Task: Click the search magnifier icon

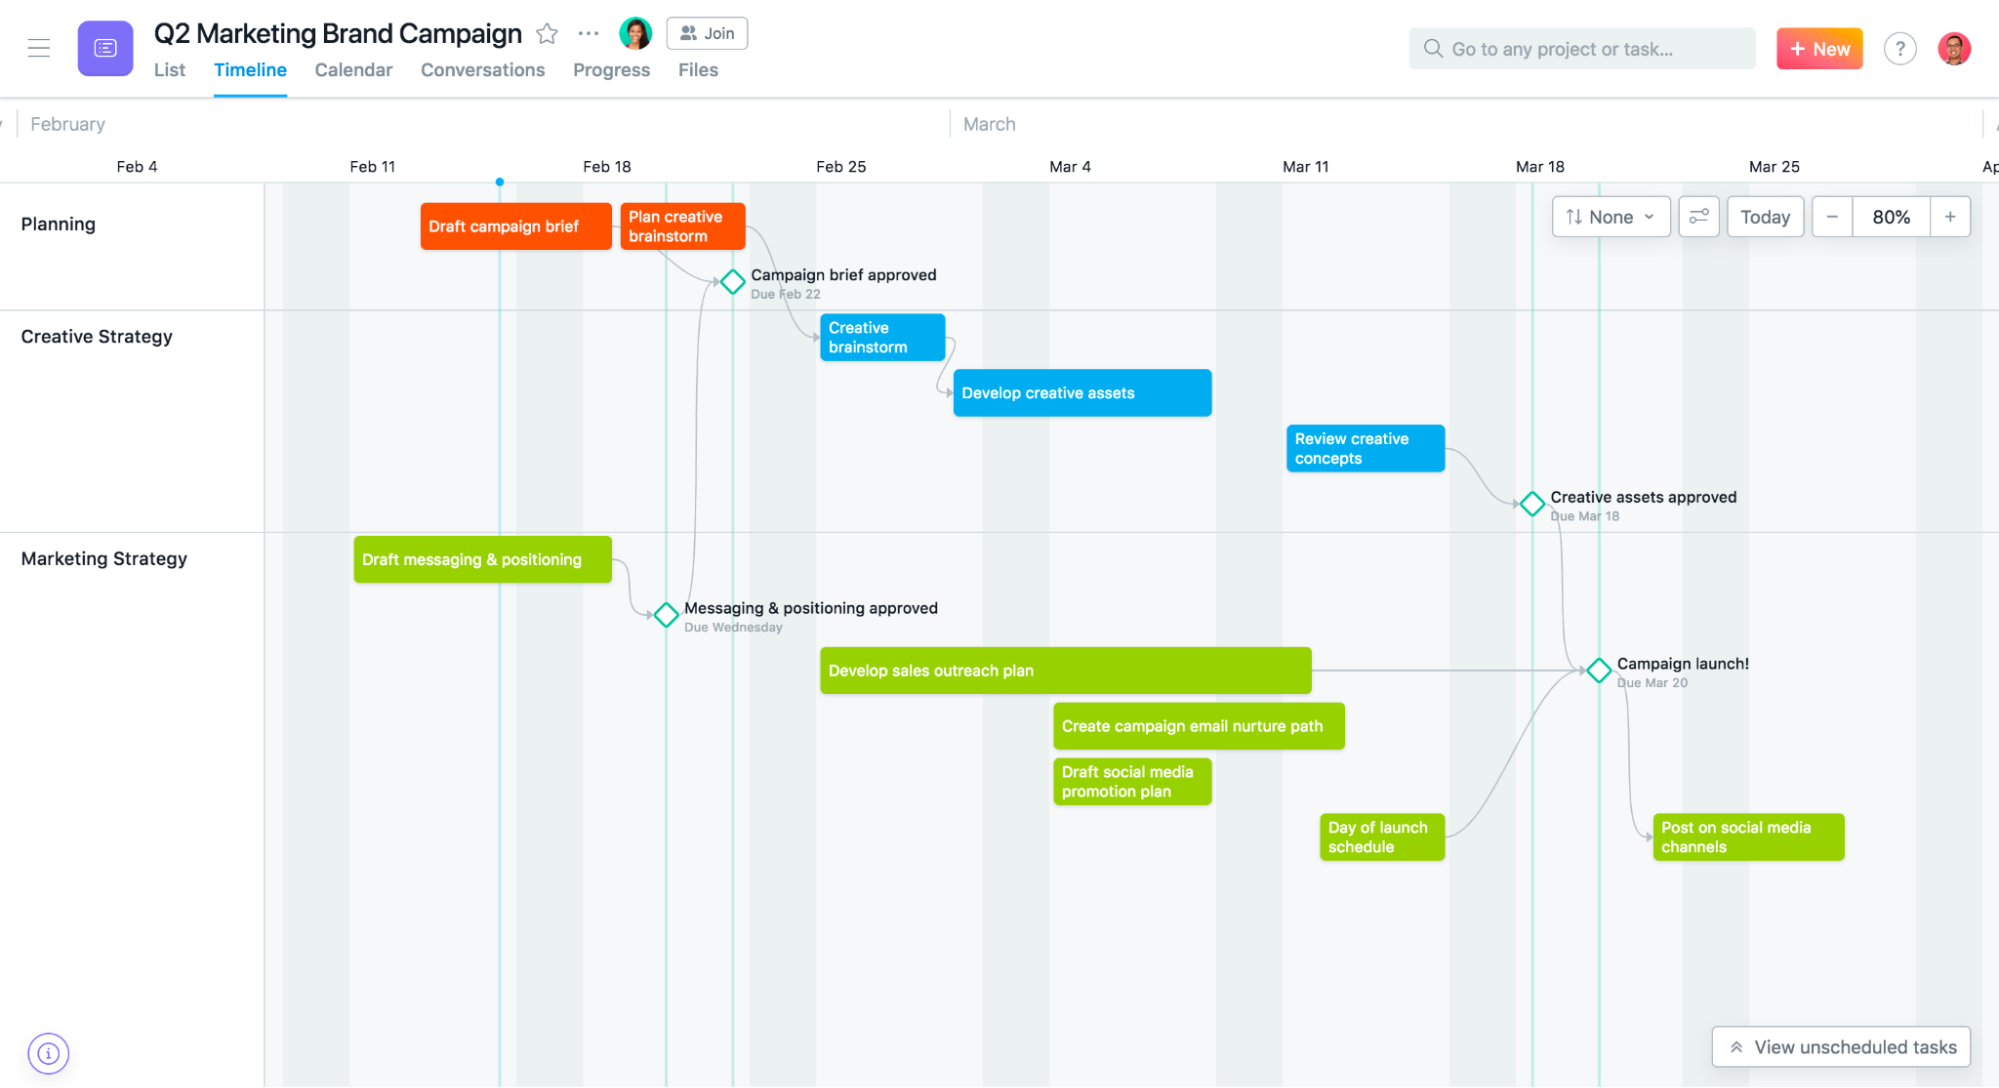Action: 1433,48
